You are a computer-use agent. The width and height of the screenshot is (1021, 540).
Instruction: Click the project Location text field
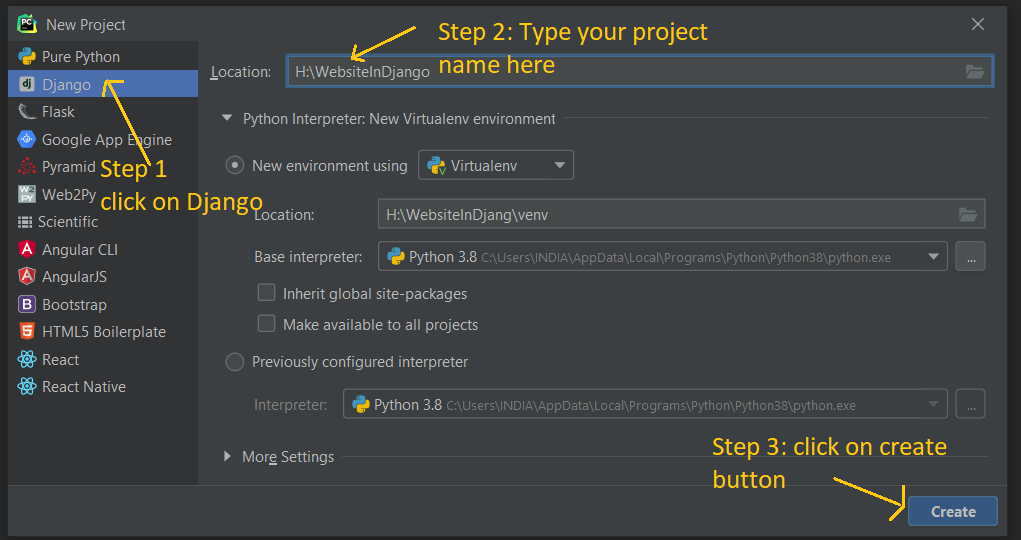[620, 71]
